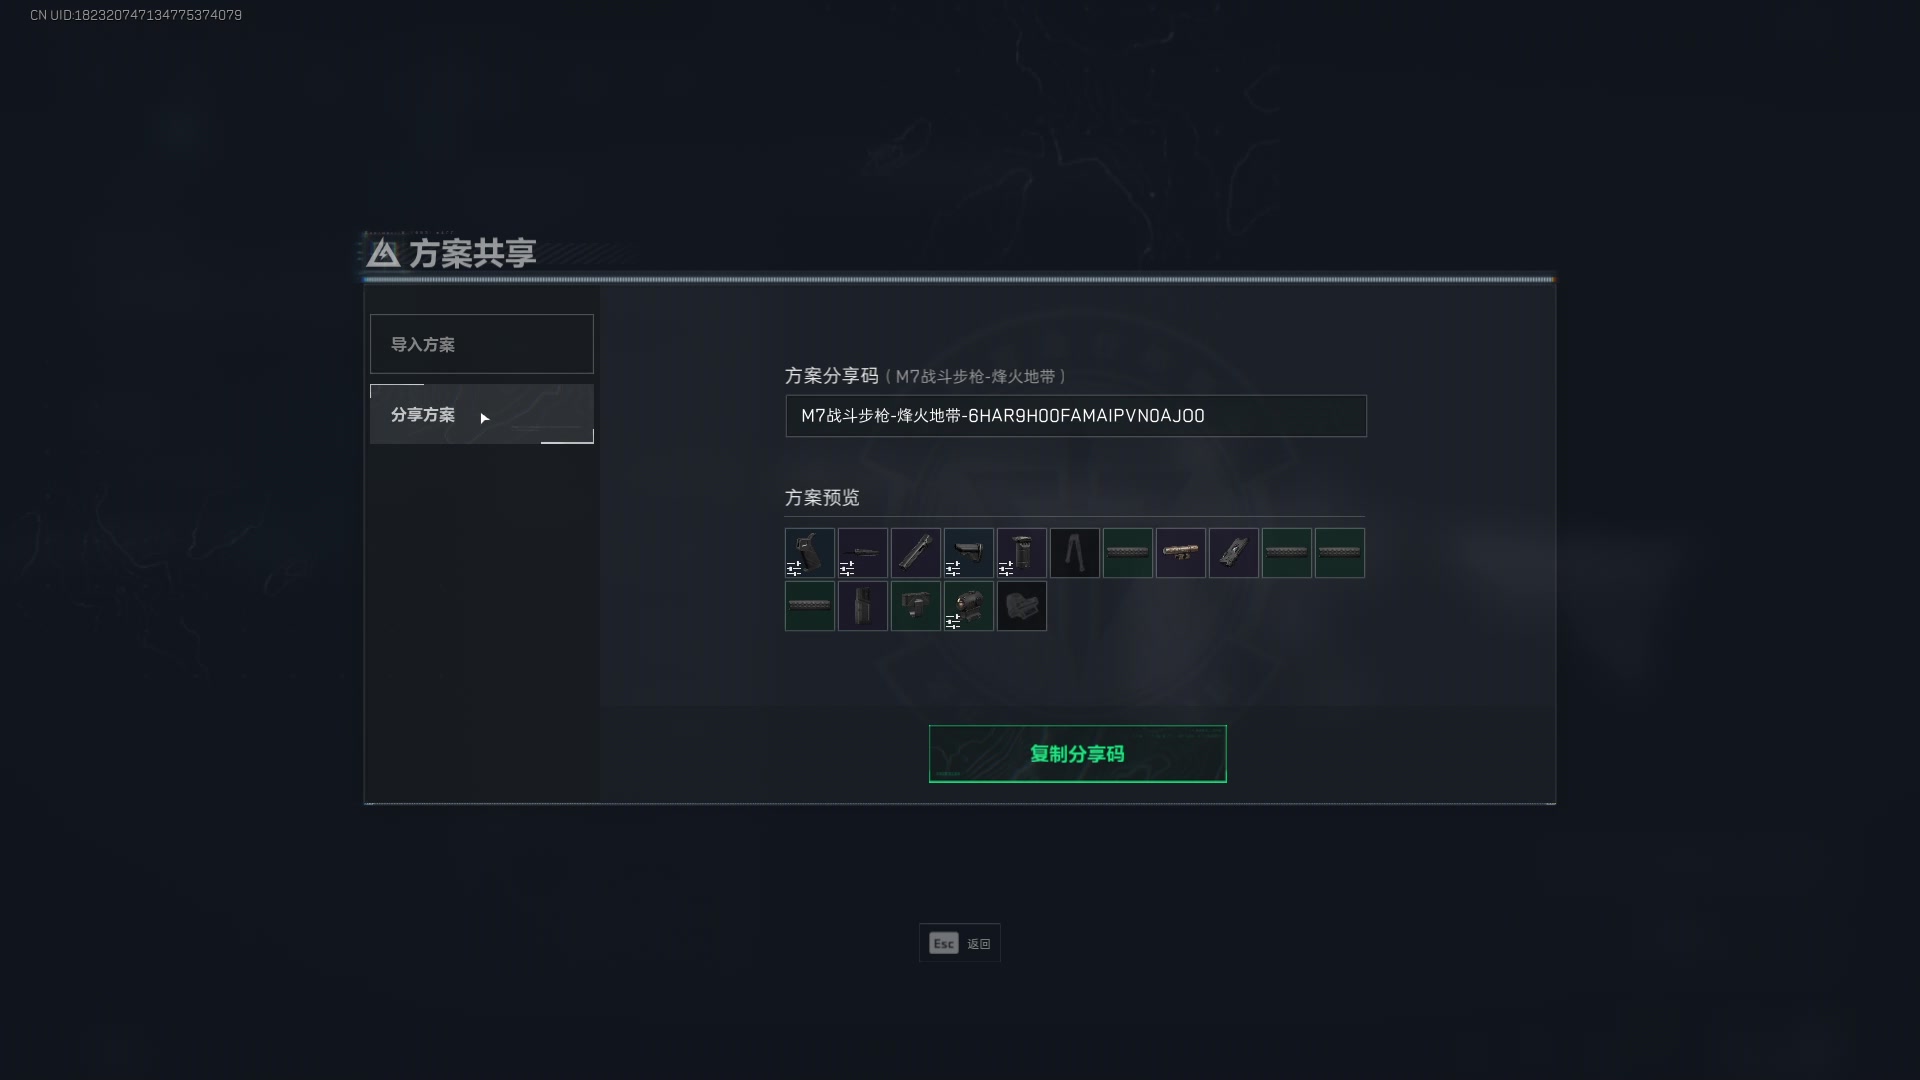Click the tan flashlight attachment icon
Screen dimensions: 1920x1080
coord(1180,553)
